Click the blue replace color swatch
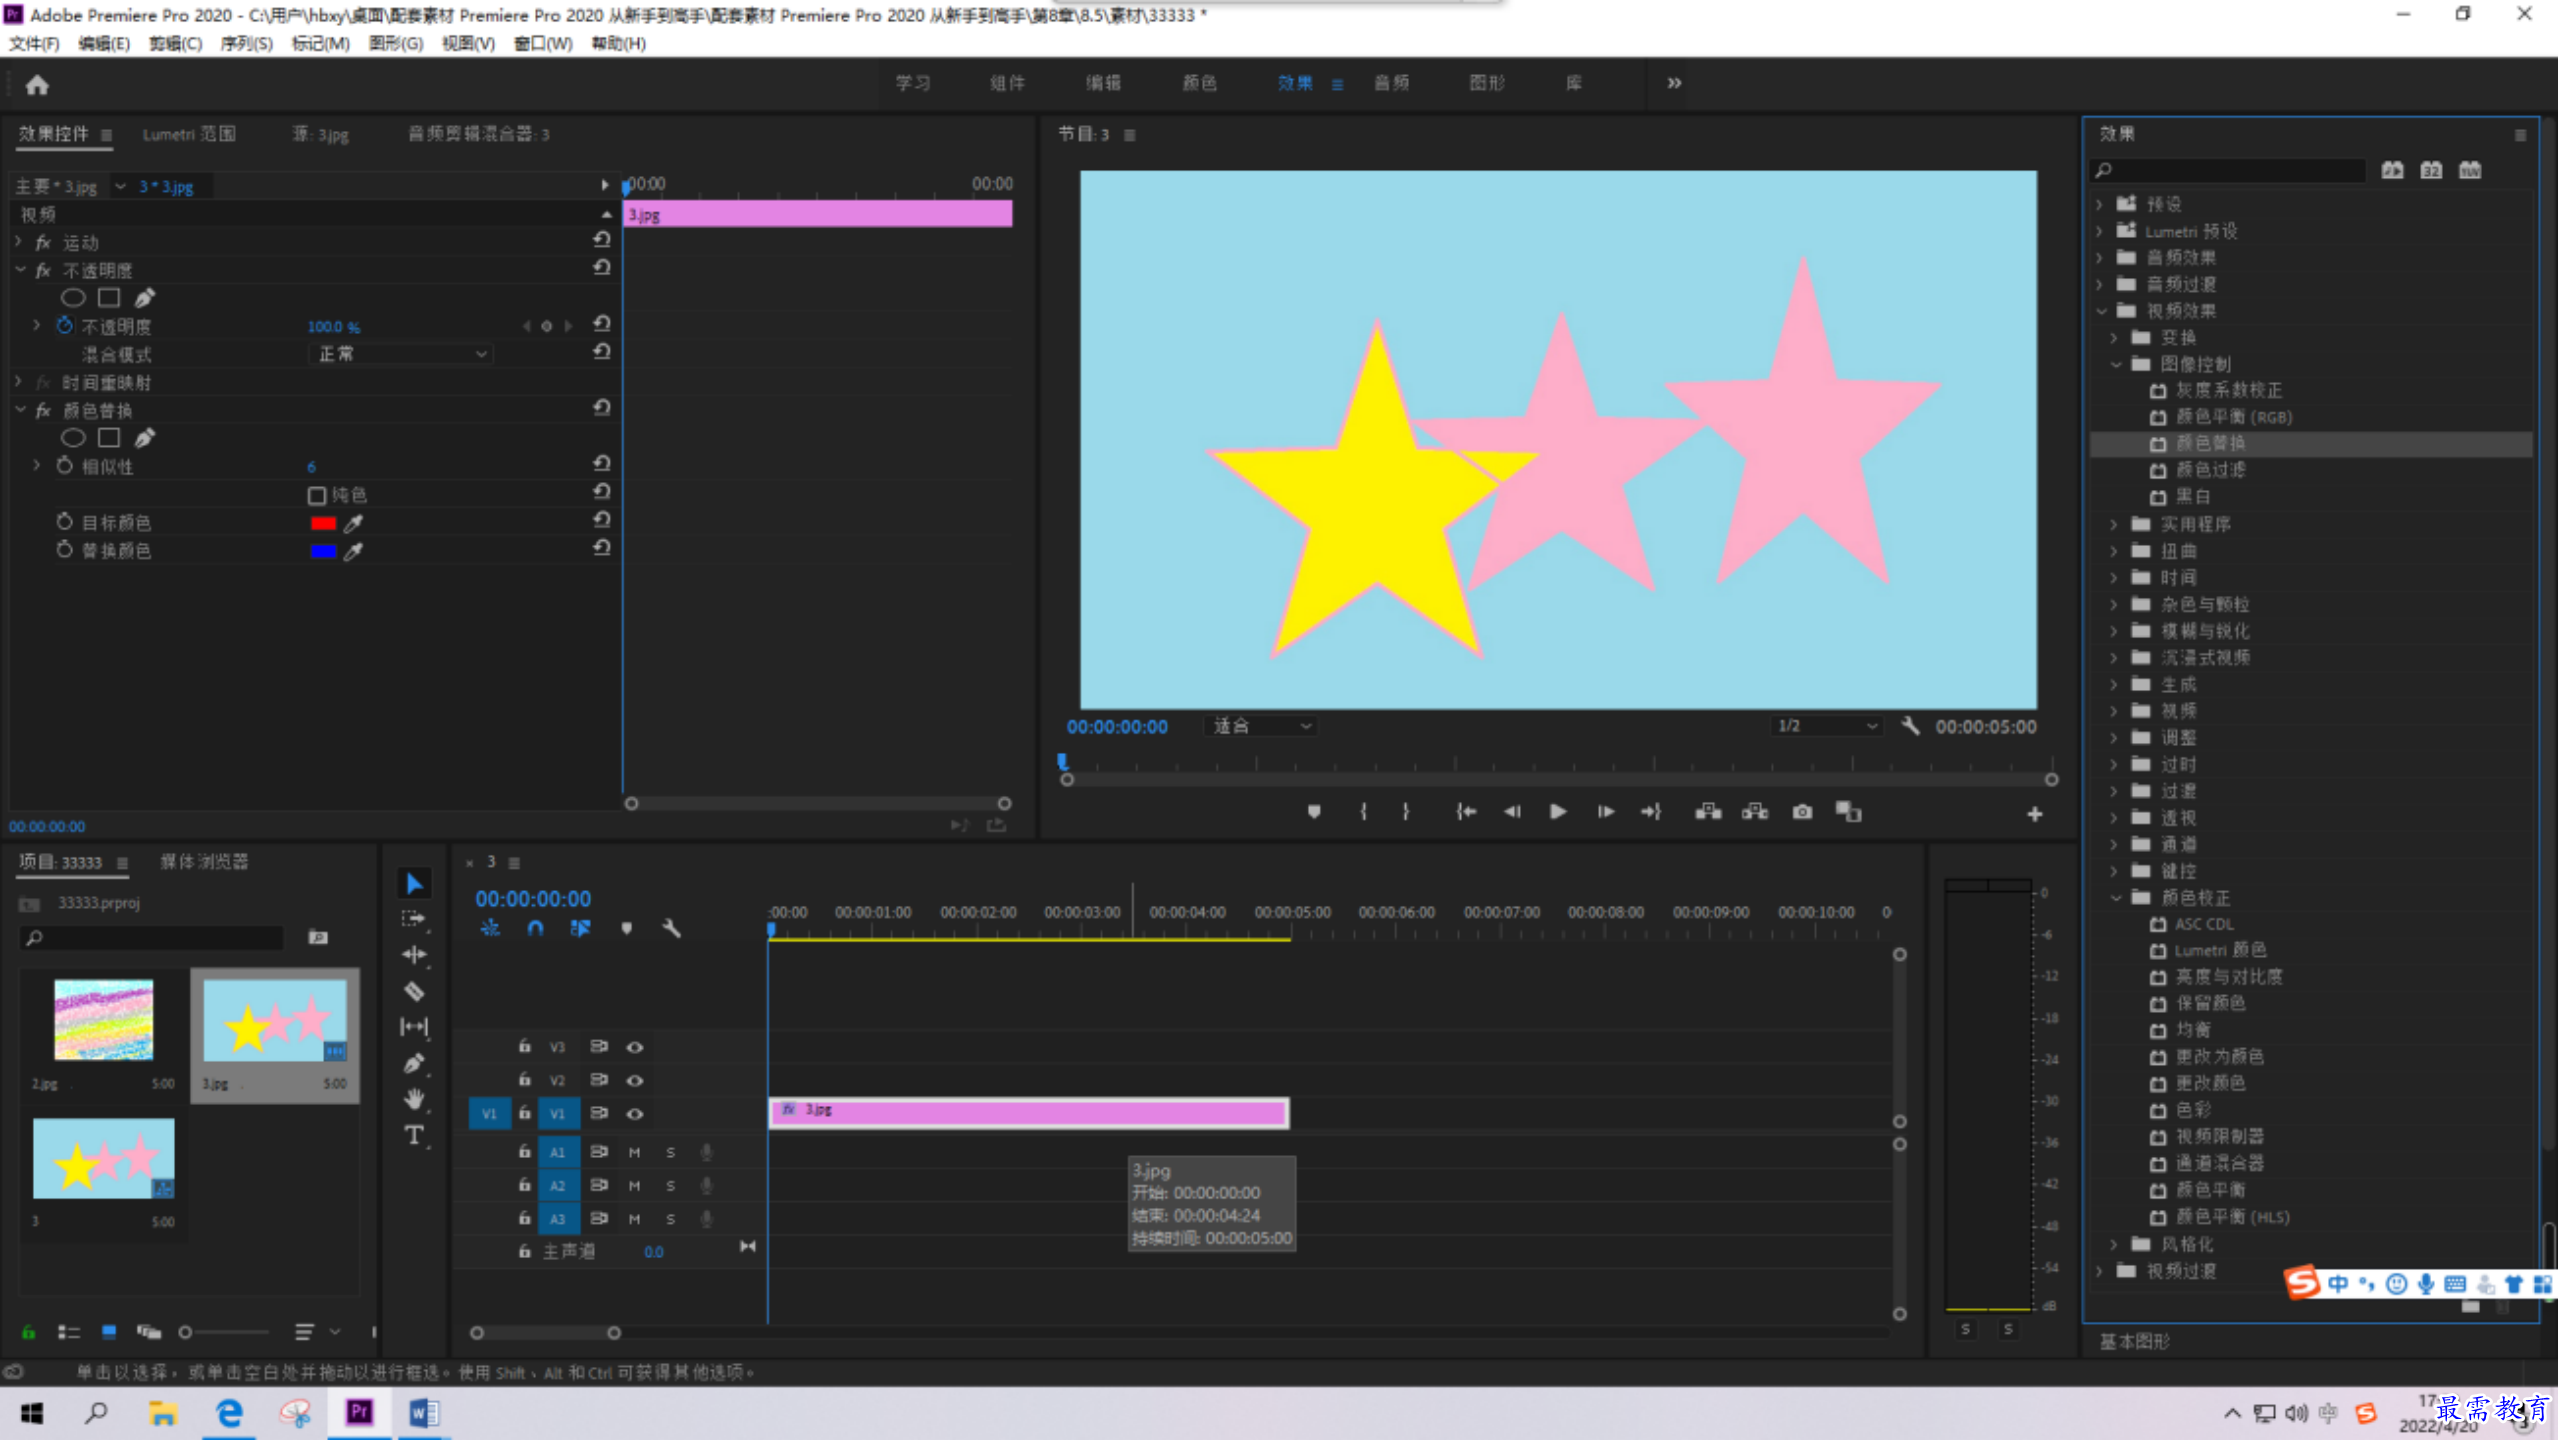The height and width of the screenshot is (1440, 2558). coord(322,551)
